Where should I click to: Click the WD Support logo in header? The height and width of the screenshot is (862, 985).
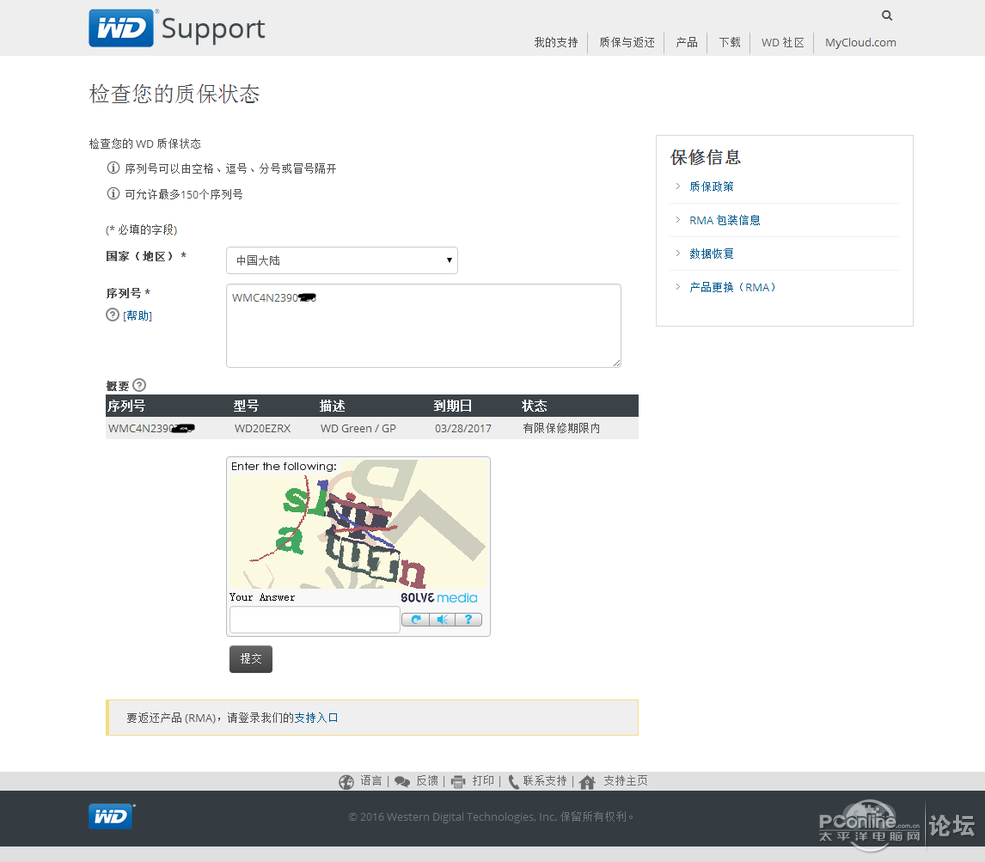(x=177, y=28)
